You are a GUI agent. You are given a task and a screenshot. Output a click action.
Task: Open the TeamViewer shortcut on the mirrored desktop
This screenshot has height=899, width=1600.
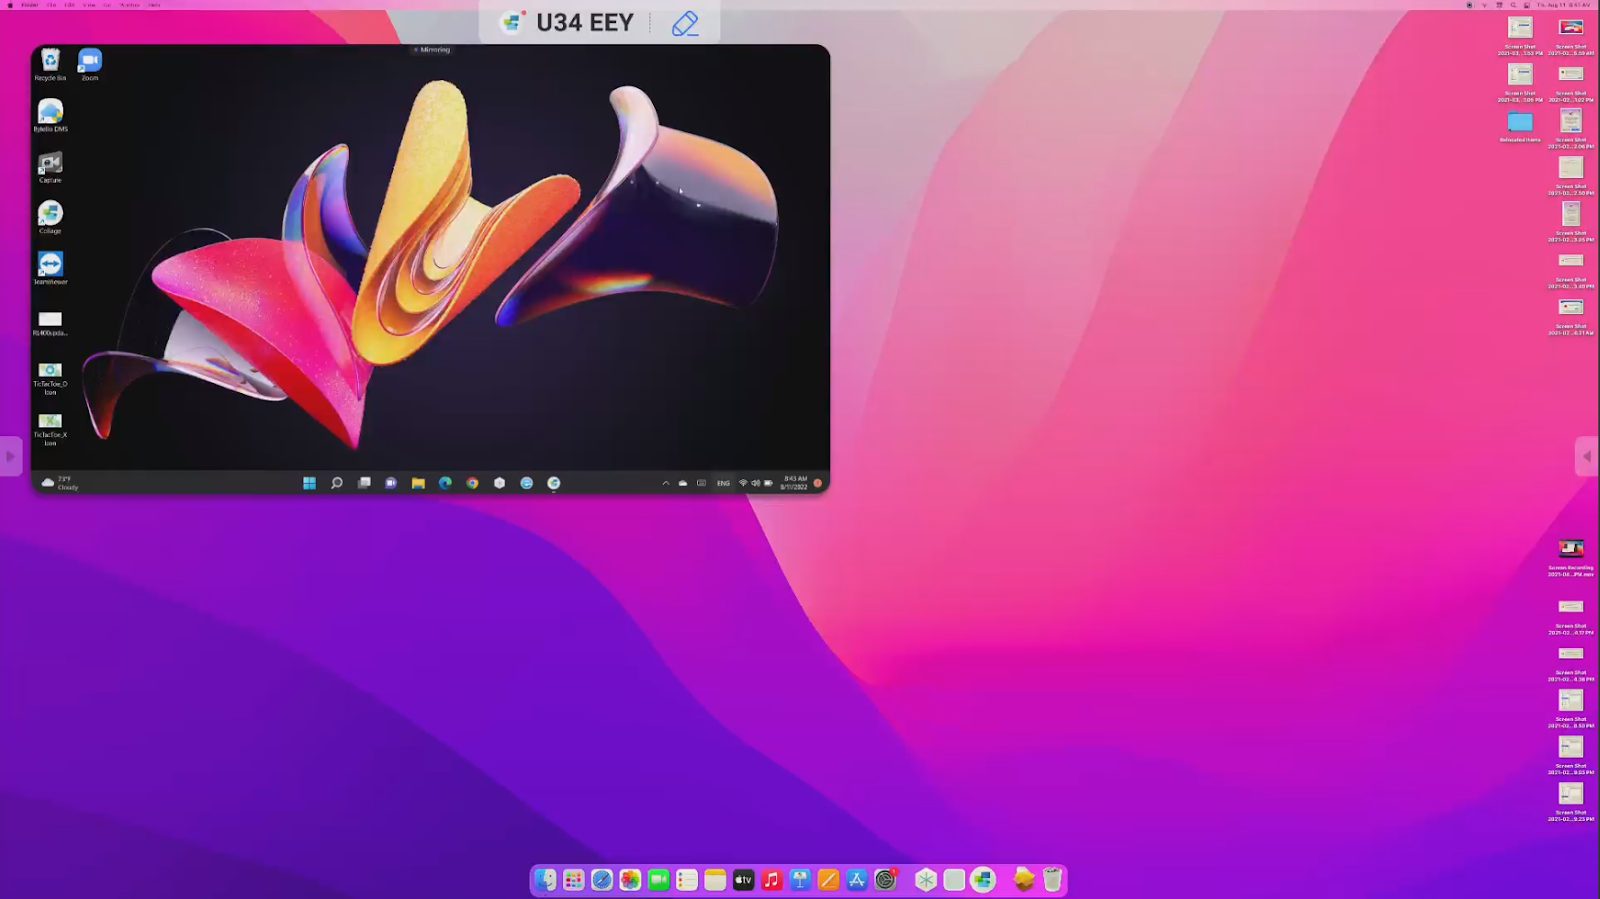[x=50, y=268]
